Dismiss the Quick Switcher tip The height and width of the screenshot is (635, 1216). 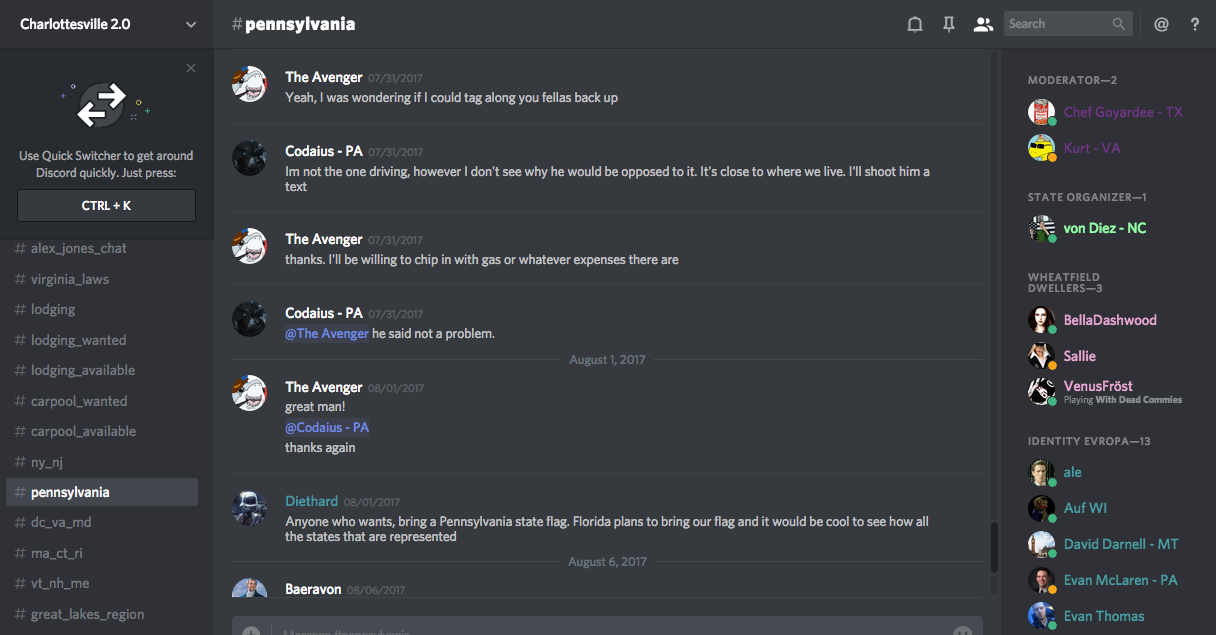(191, 68)
